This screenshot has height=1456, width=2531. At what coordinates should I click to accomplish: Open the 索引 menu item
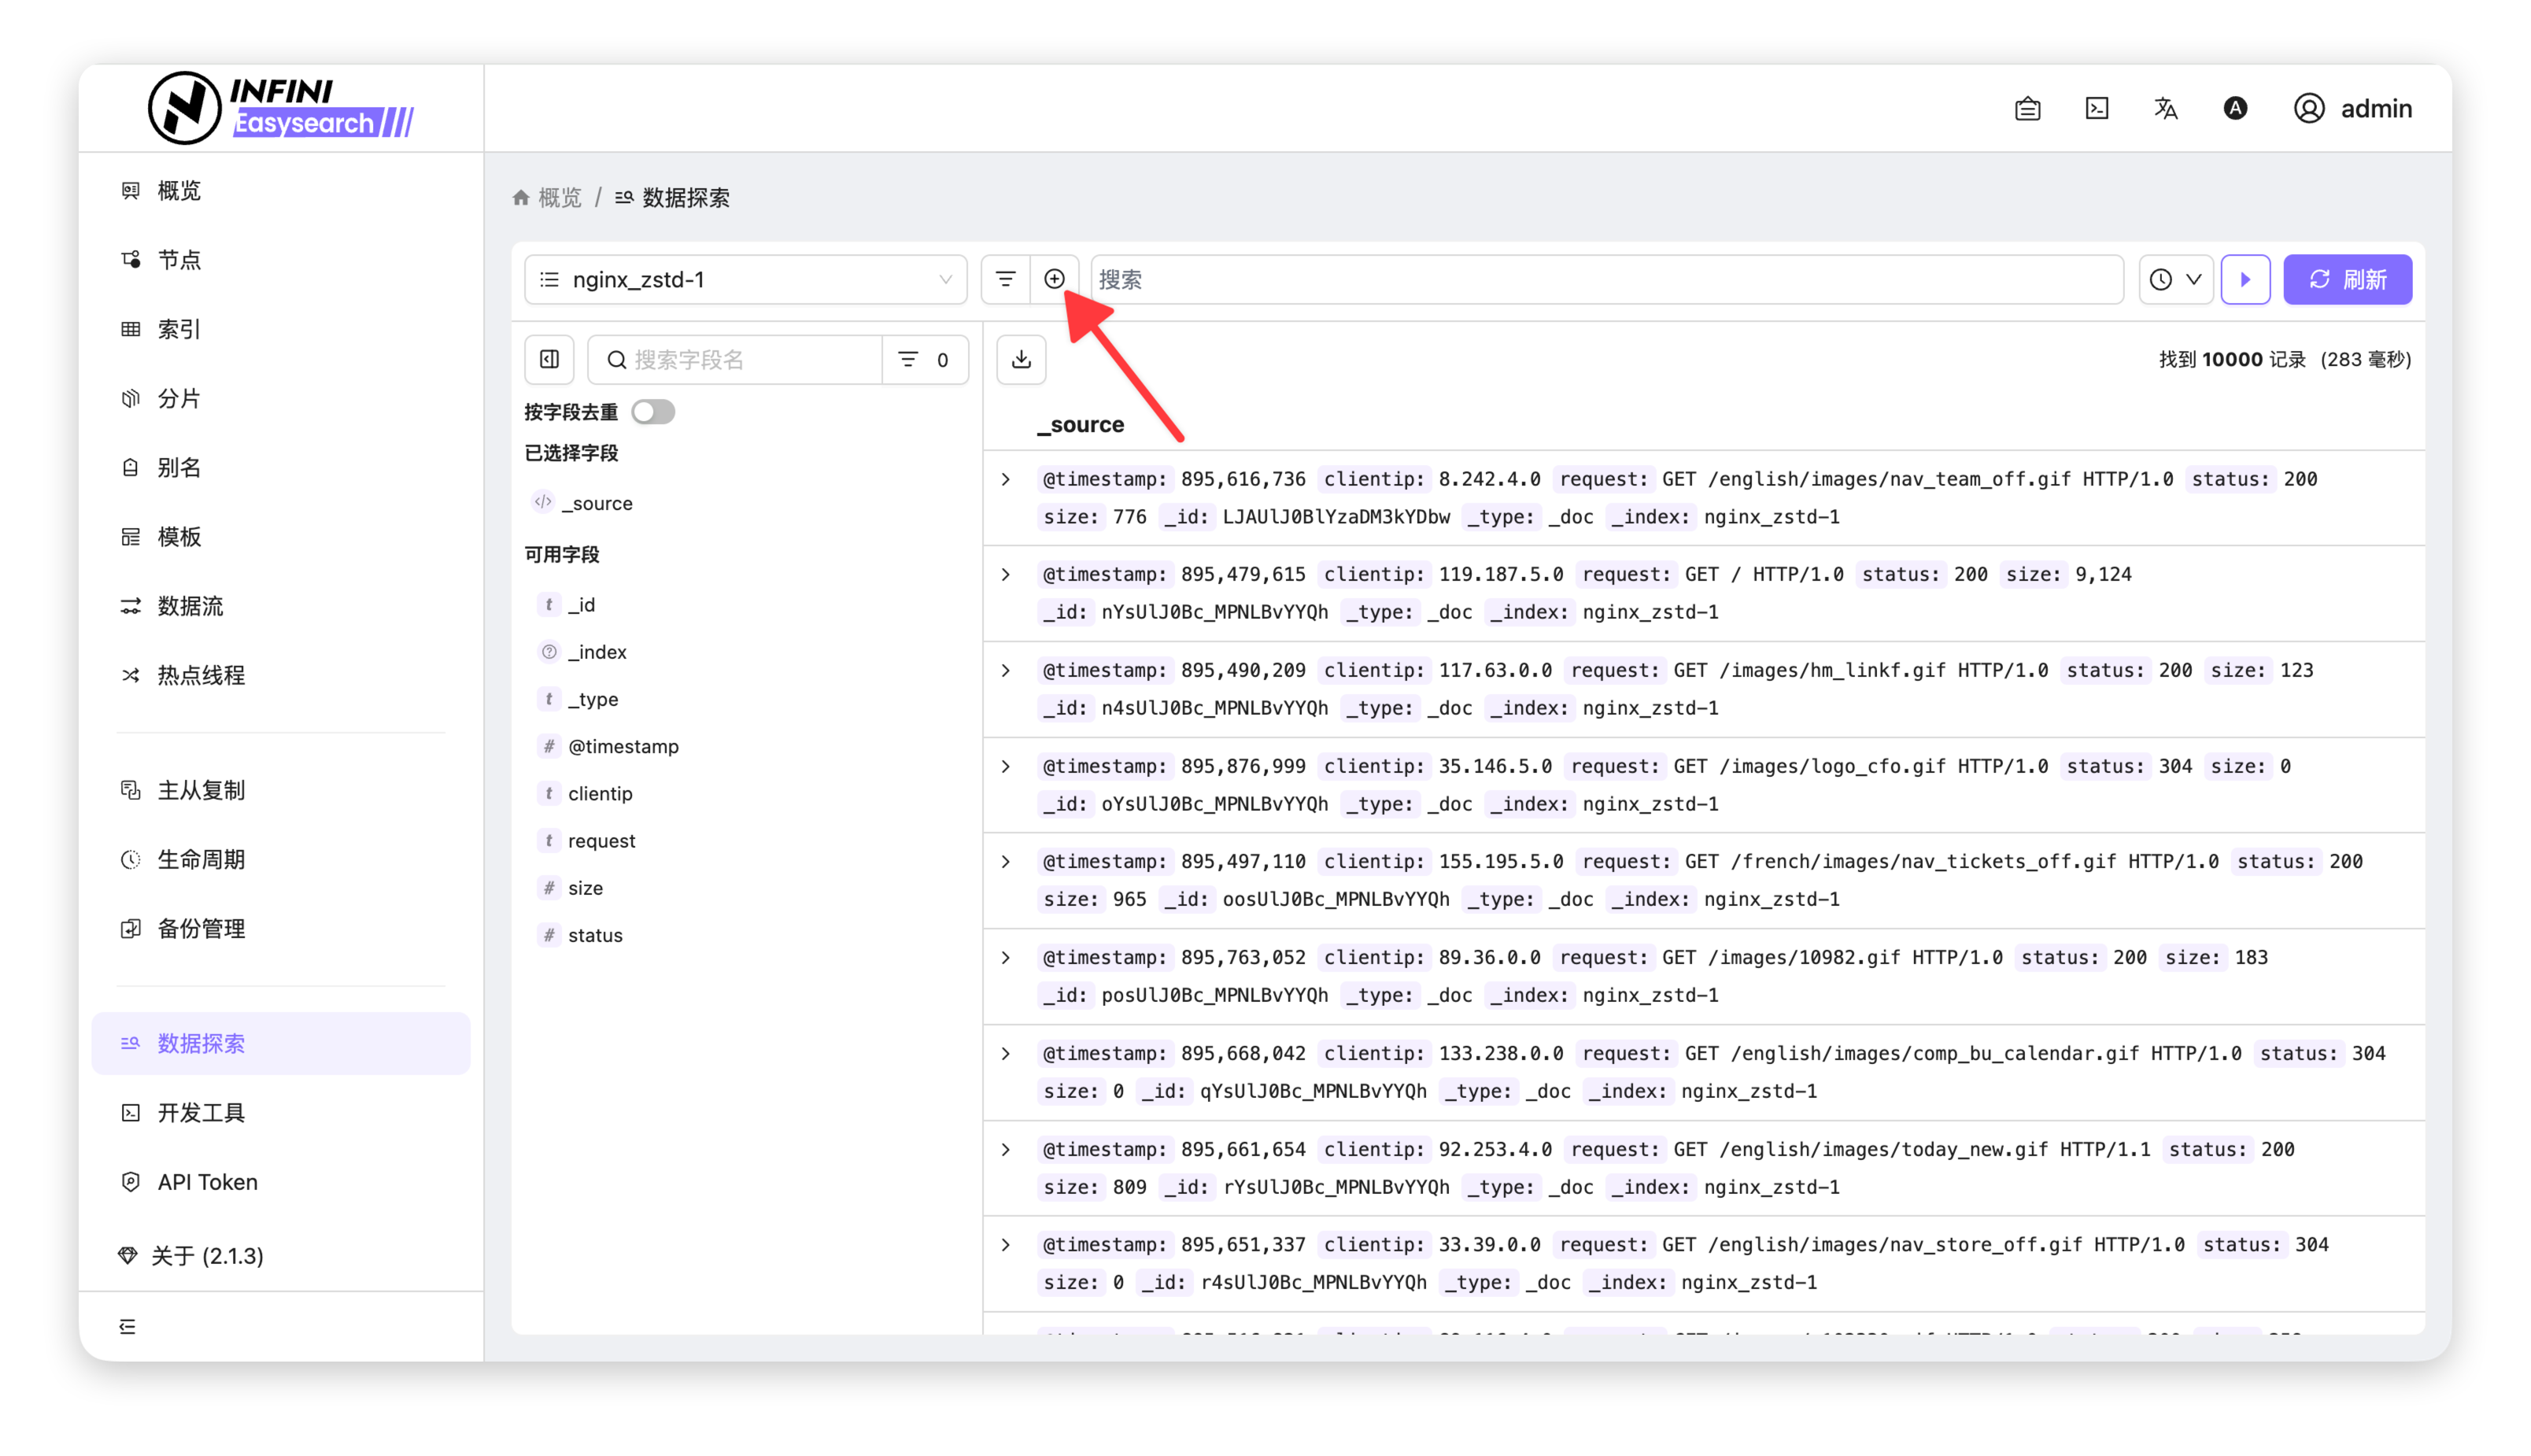[x=178, y=329]
